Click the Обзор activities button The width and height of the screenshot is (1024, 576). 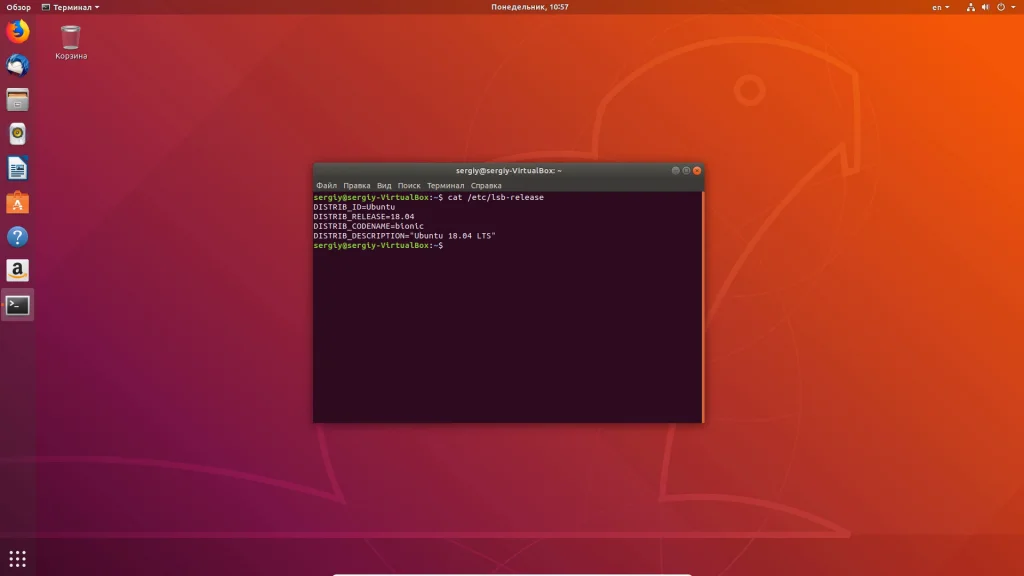click(18, 7)
